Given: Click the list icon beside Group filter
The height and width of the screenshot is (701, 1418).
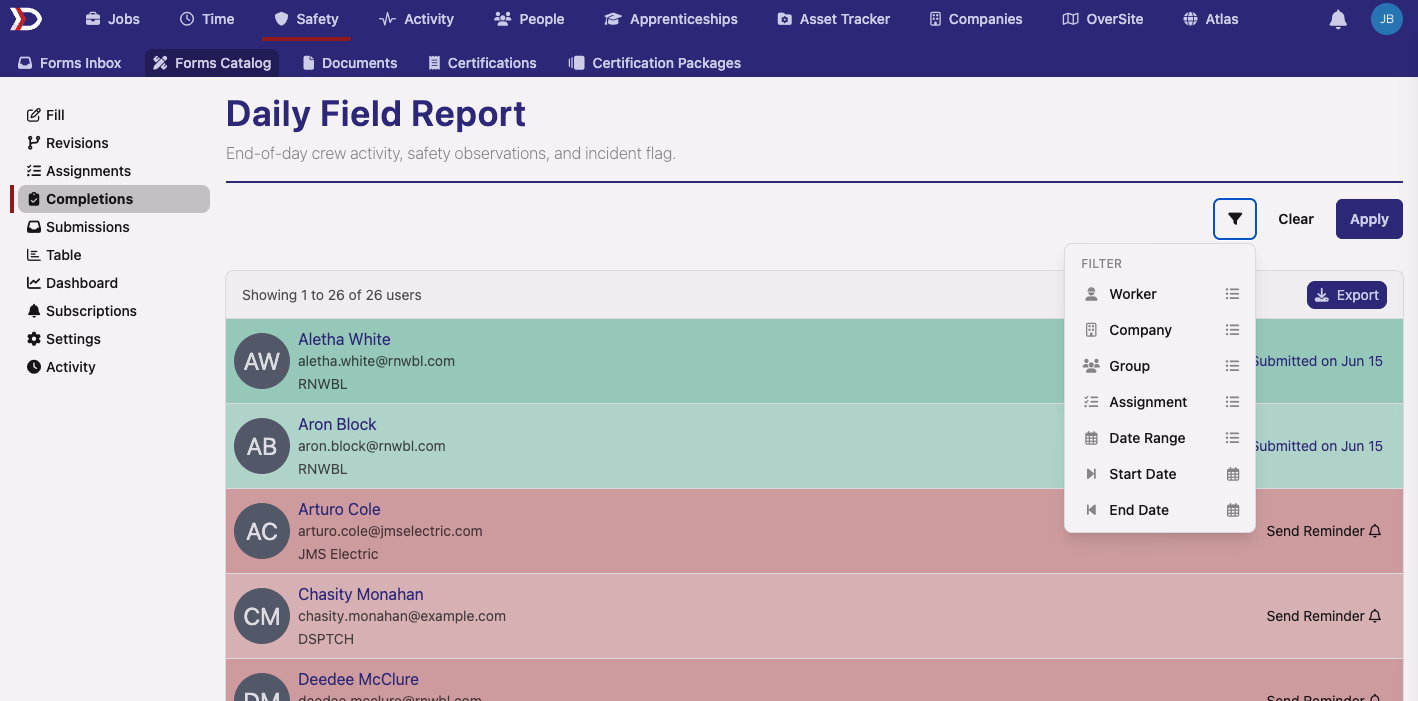Looking at the screenshot, I should point(1233,366).
